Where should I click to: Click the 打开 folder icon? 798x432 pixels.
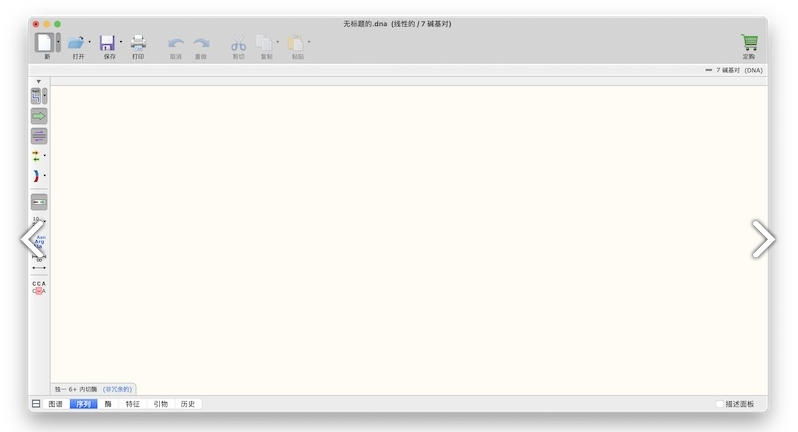pyautogui.click(x=76, y=43)
